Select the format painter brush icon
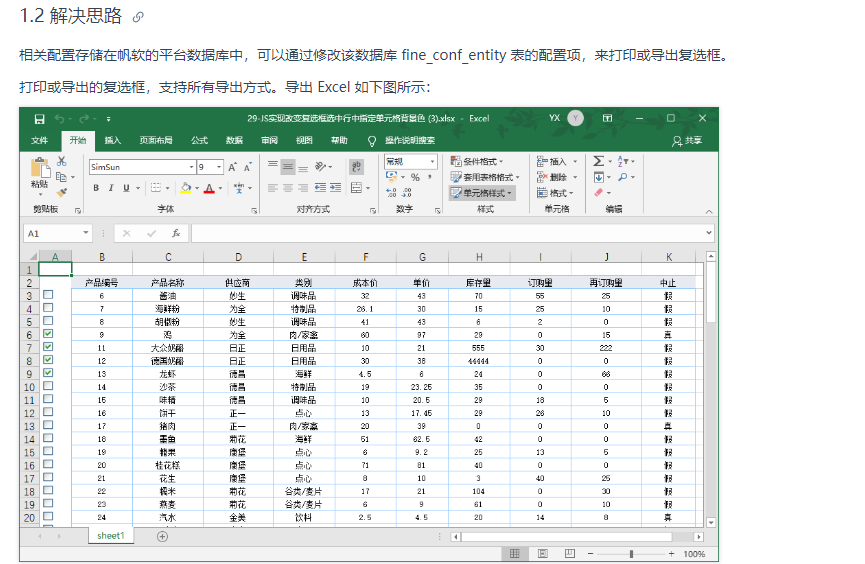The height and width of the screenshot is (564, 865). 62,193
